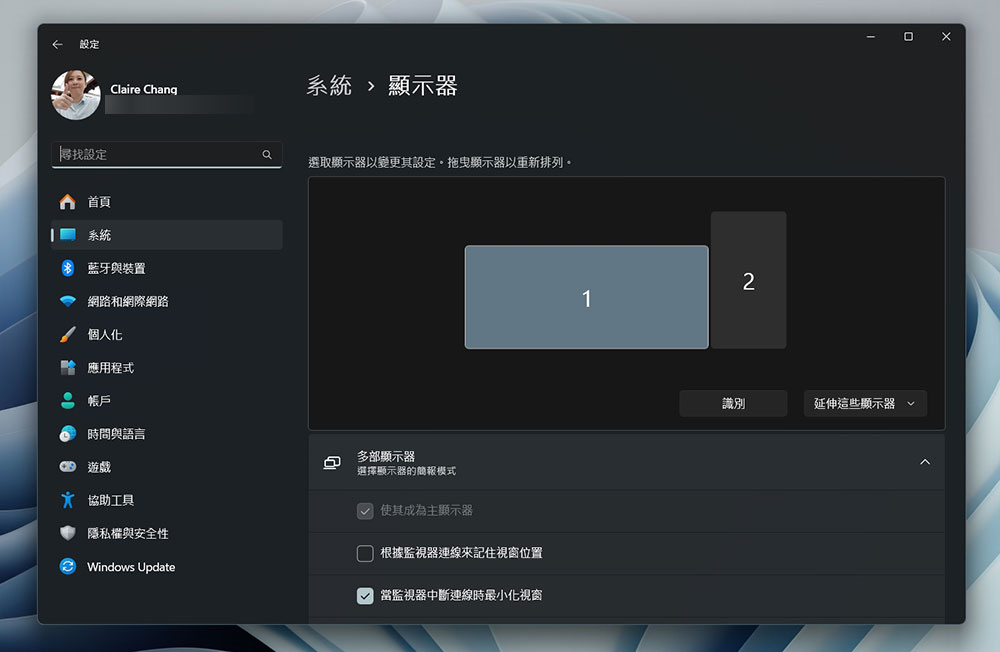
Task: Open 帳戶 settings category
Action: coord(166,401)
